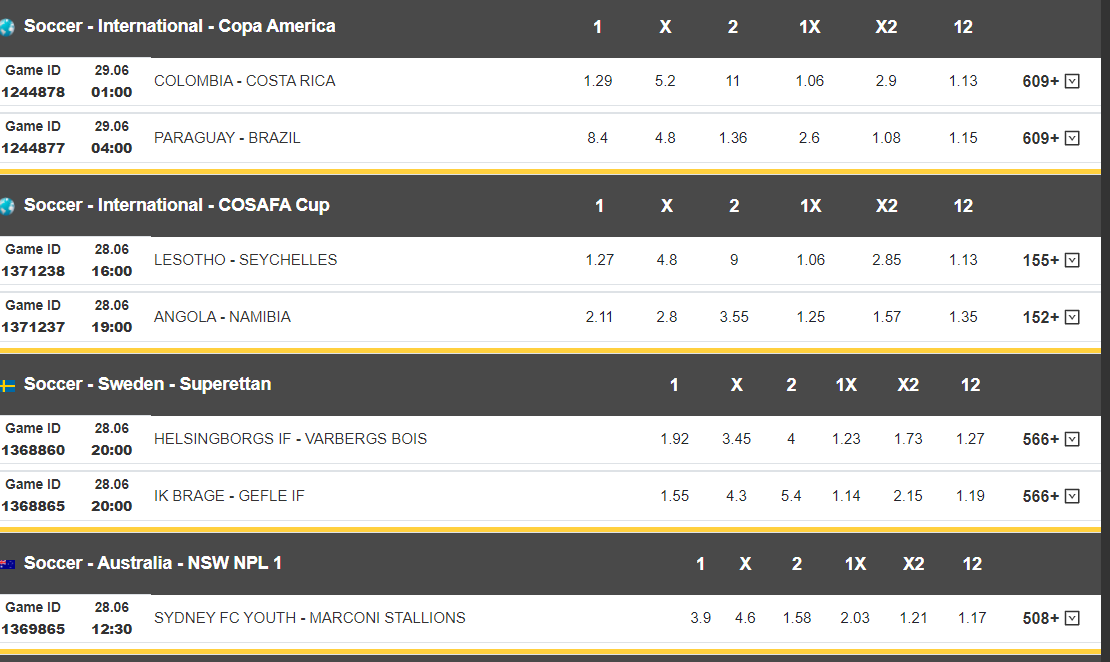The height and width of the screenshot is (662, 1110).
Task: Expand 566+ markets for IK Brage - Gefle IF
Action: [1051, 496]
